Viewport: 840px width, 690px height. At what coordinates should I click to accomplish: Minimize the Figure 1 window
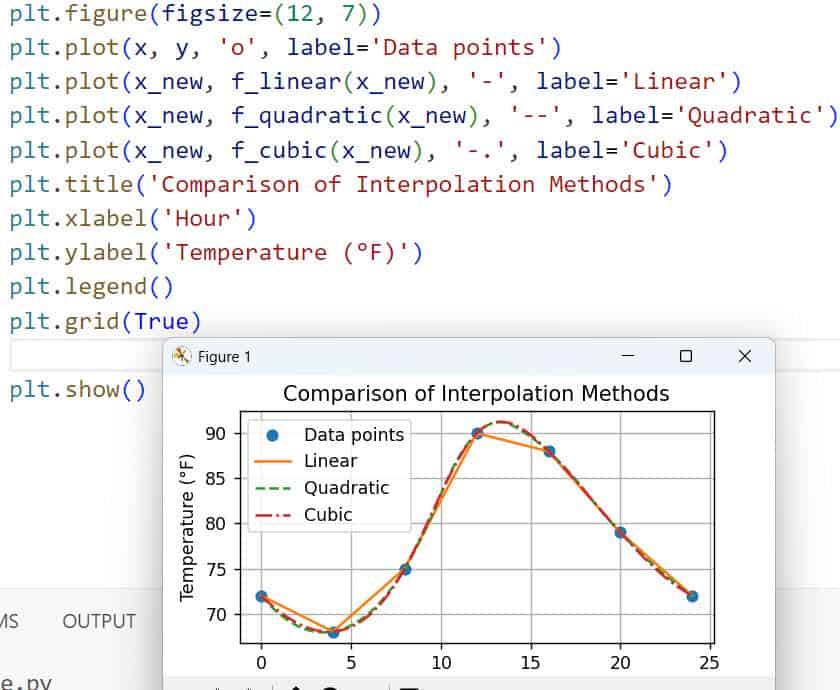pos(627,356)
